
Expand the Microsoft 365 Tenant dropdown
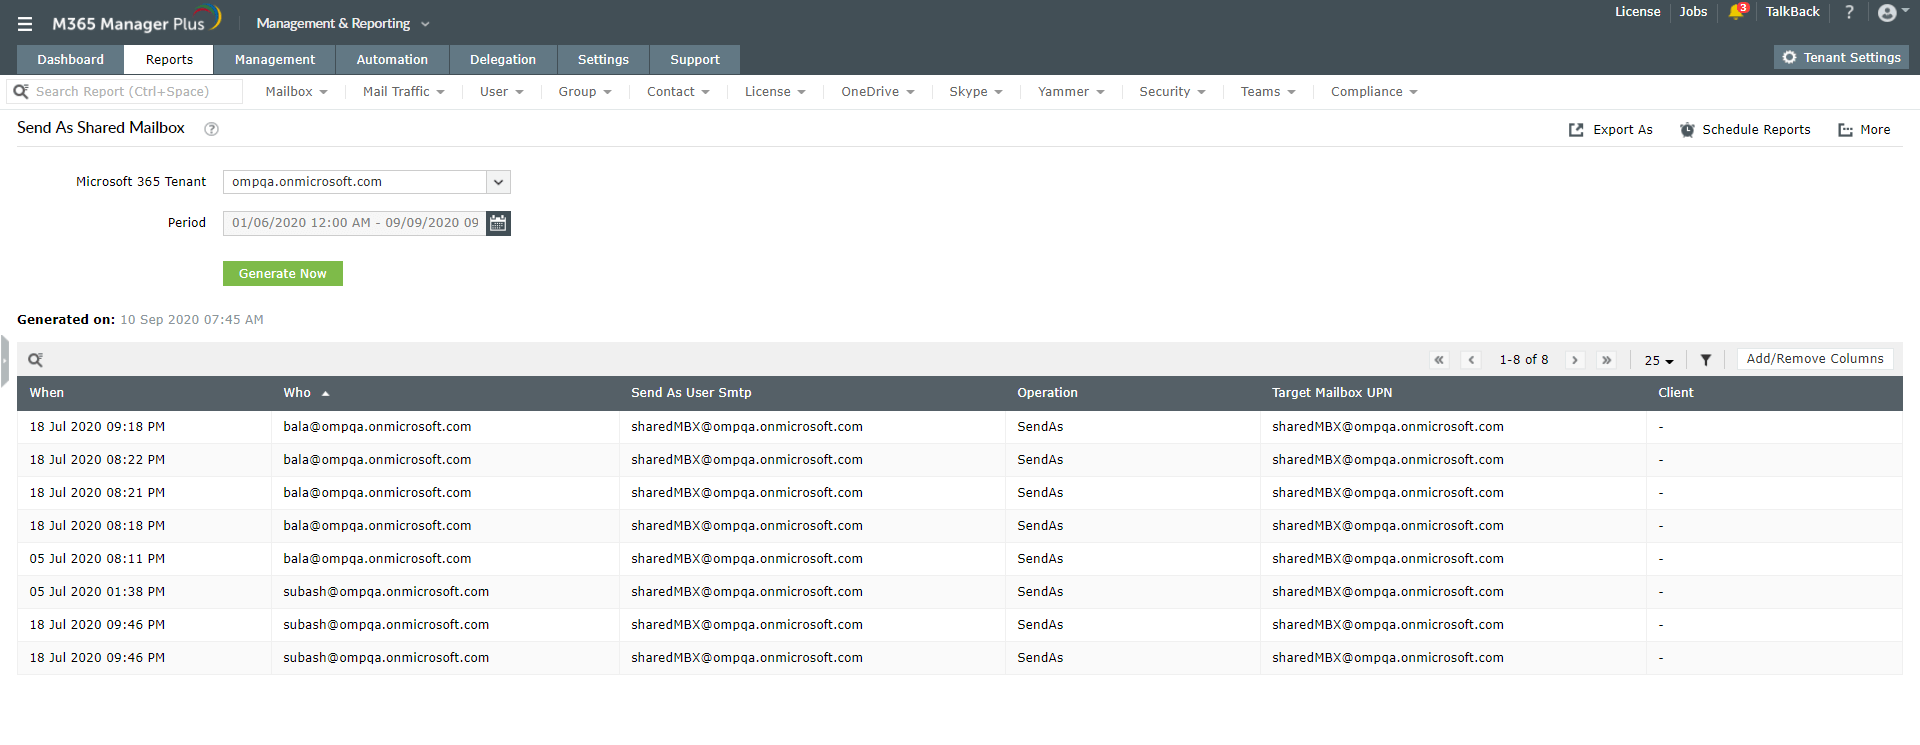[498, 182]
